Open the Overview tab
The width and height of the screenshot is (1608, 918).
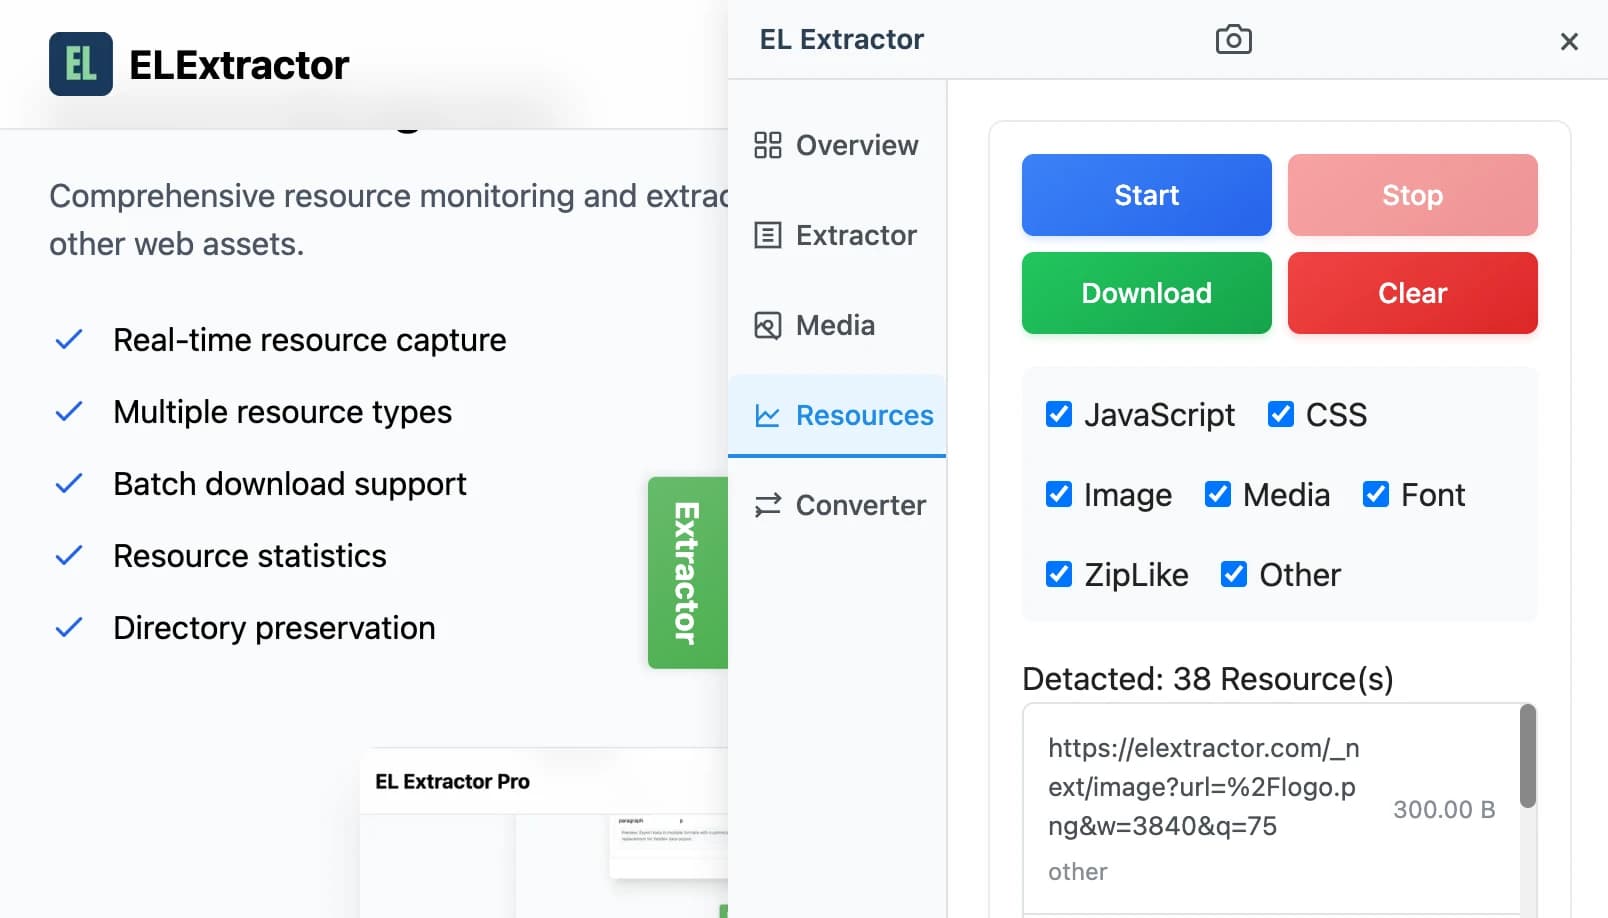pos(837,145)
